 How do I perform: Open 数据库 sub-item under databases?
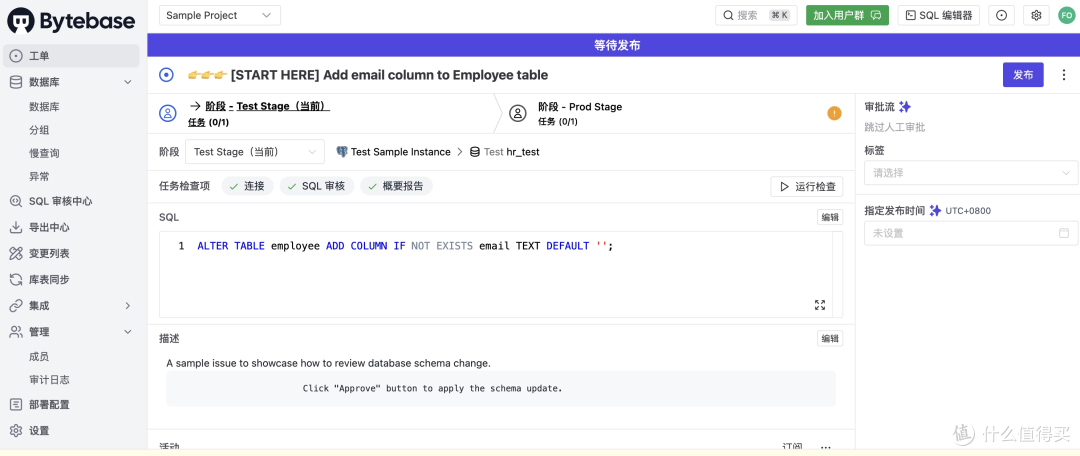[x=44, y=107]
